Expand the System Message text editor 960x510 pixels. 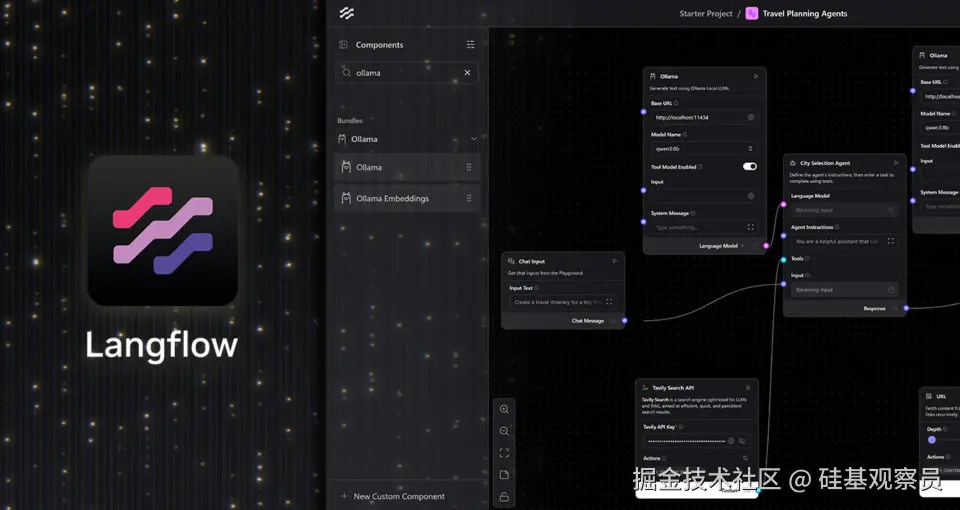(x=751, y=227)
